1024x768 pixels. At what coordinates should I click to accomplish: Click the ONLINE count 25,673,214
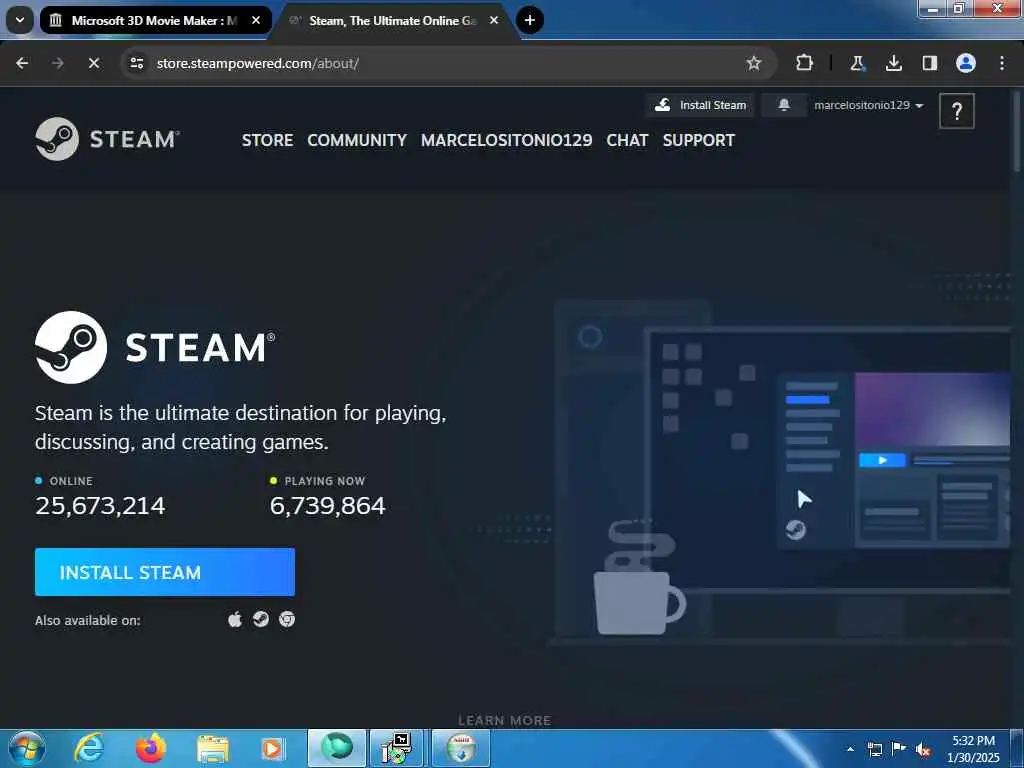click(100, 506)
